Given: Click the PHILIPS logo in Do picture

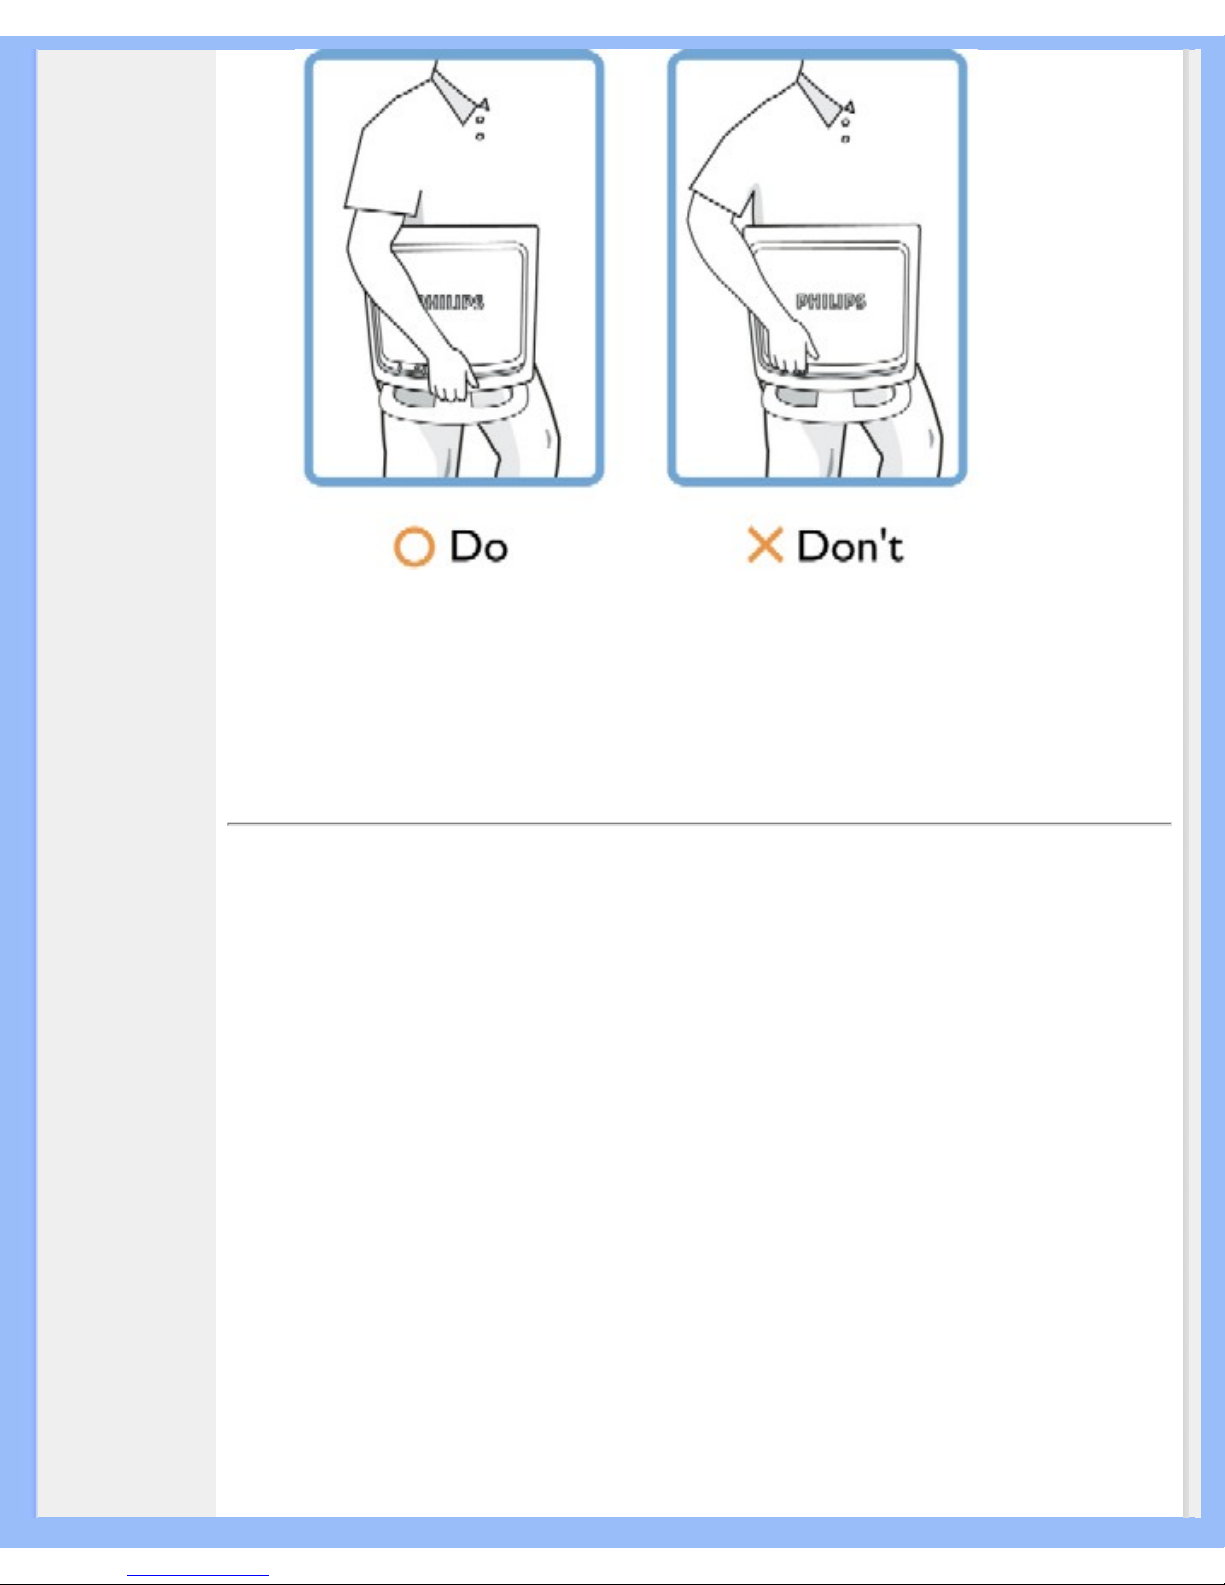Looking at the screenshot, I should (x=452, y=301).
